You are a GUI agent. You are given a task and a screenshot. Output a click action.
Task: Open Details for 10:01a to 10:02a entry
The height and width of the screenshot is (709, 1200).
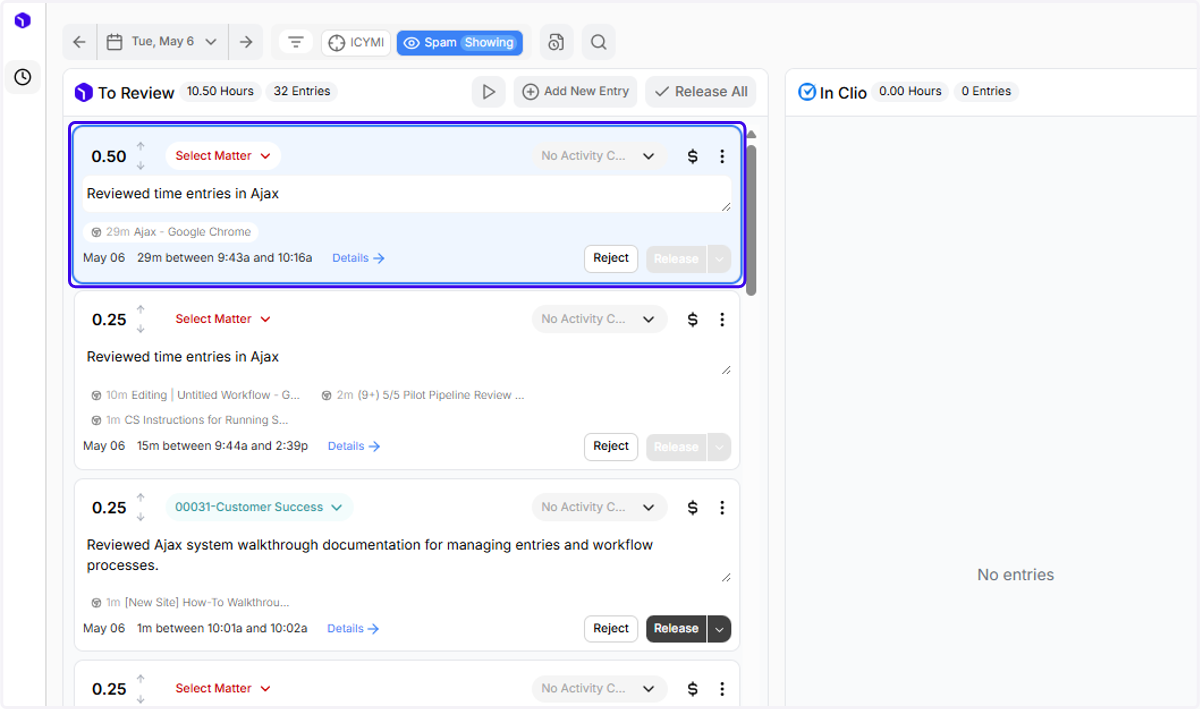click(353, 629)
